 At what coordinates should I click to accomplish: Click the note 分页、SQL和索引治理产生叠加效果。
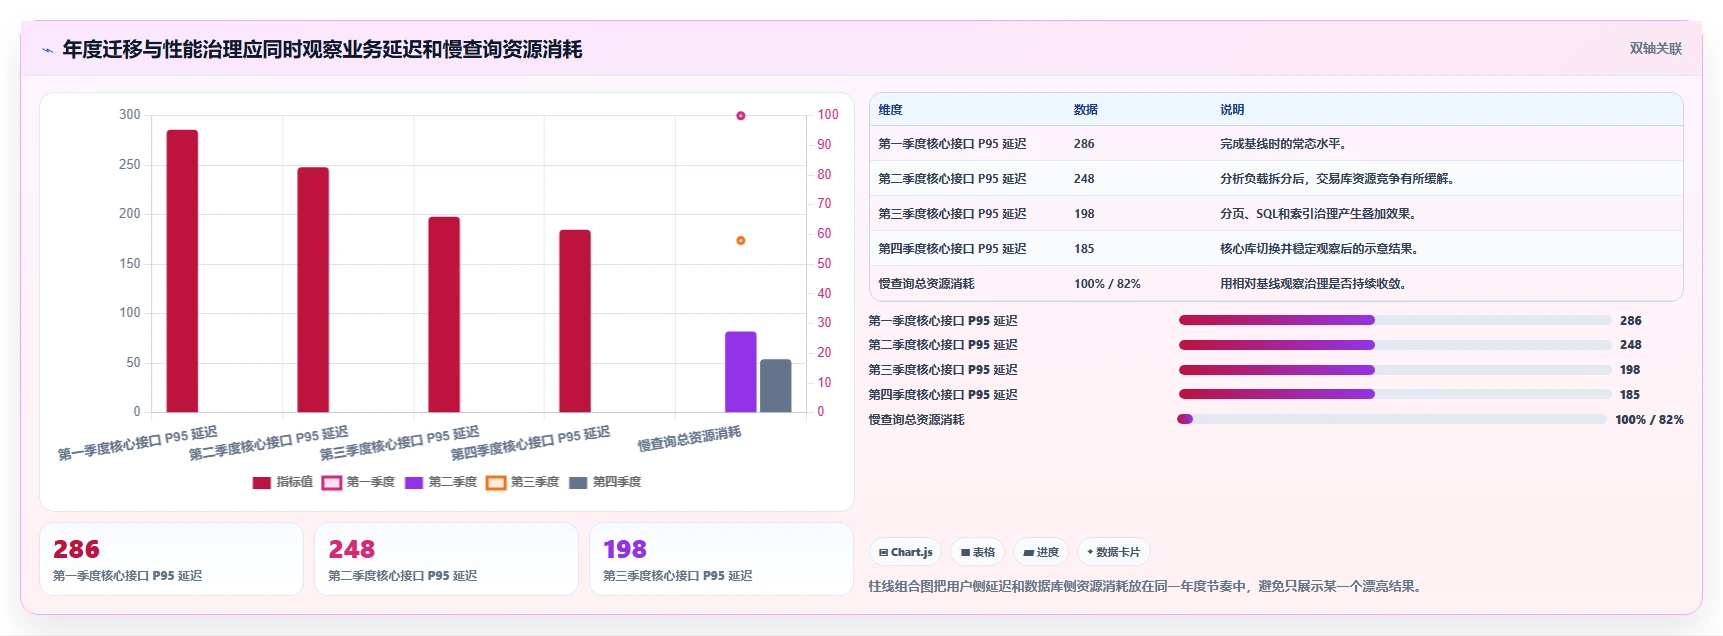click(1320, 214)
